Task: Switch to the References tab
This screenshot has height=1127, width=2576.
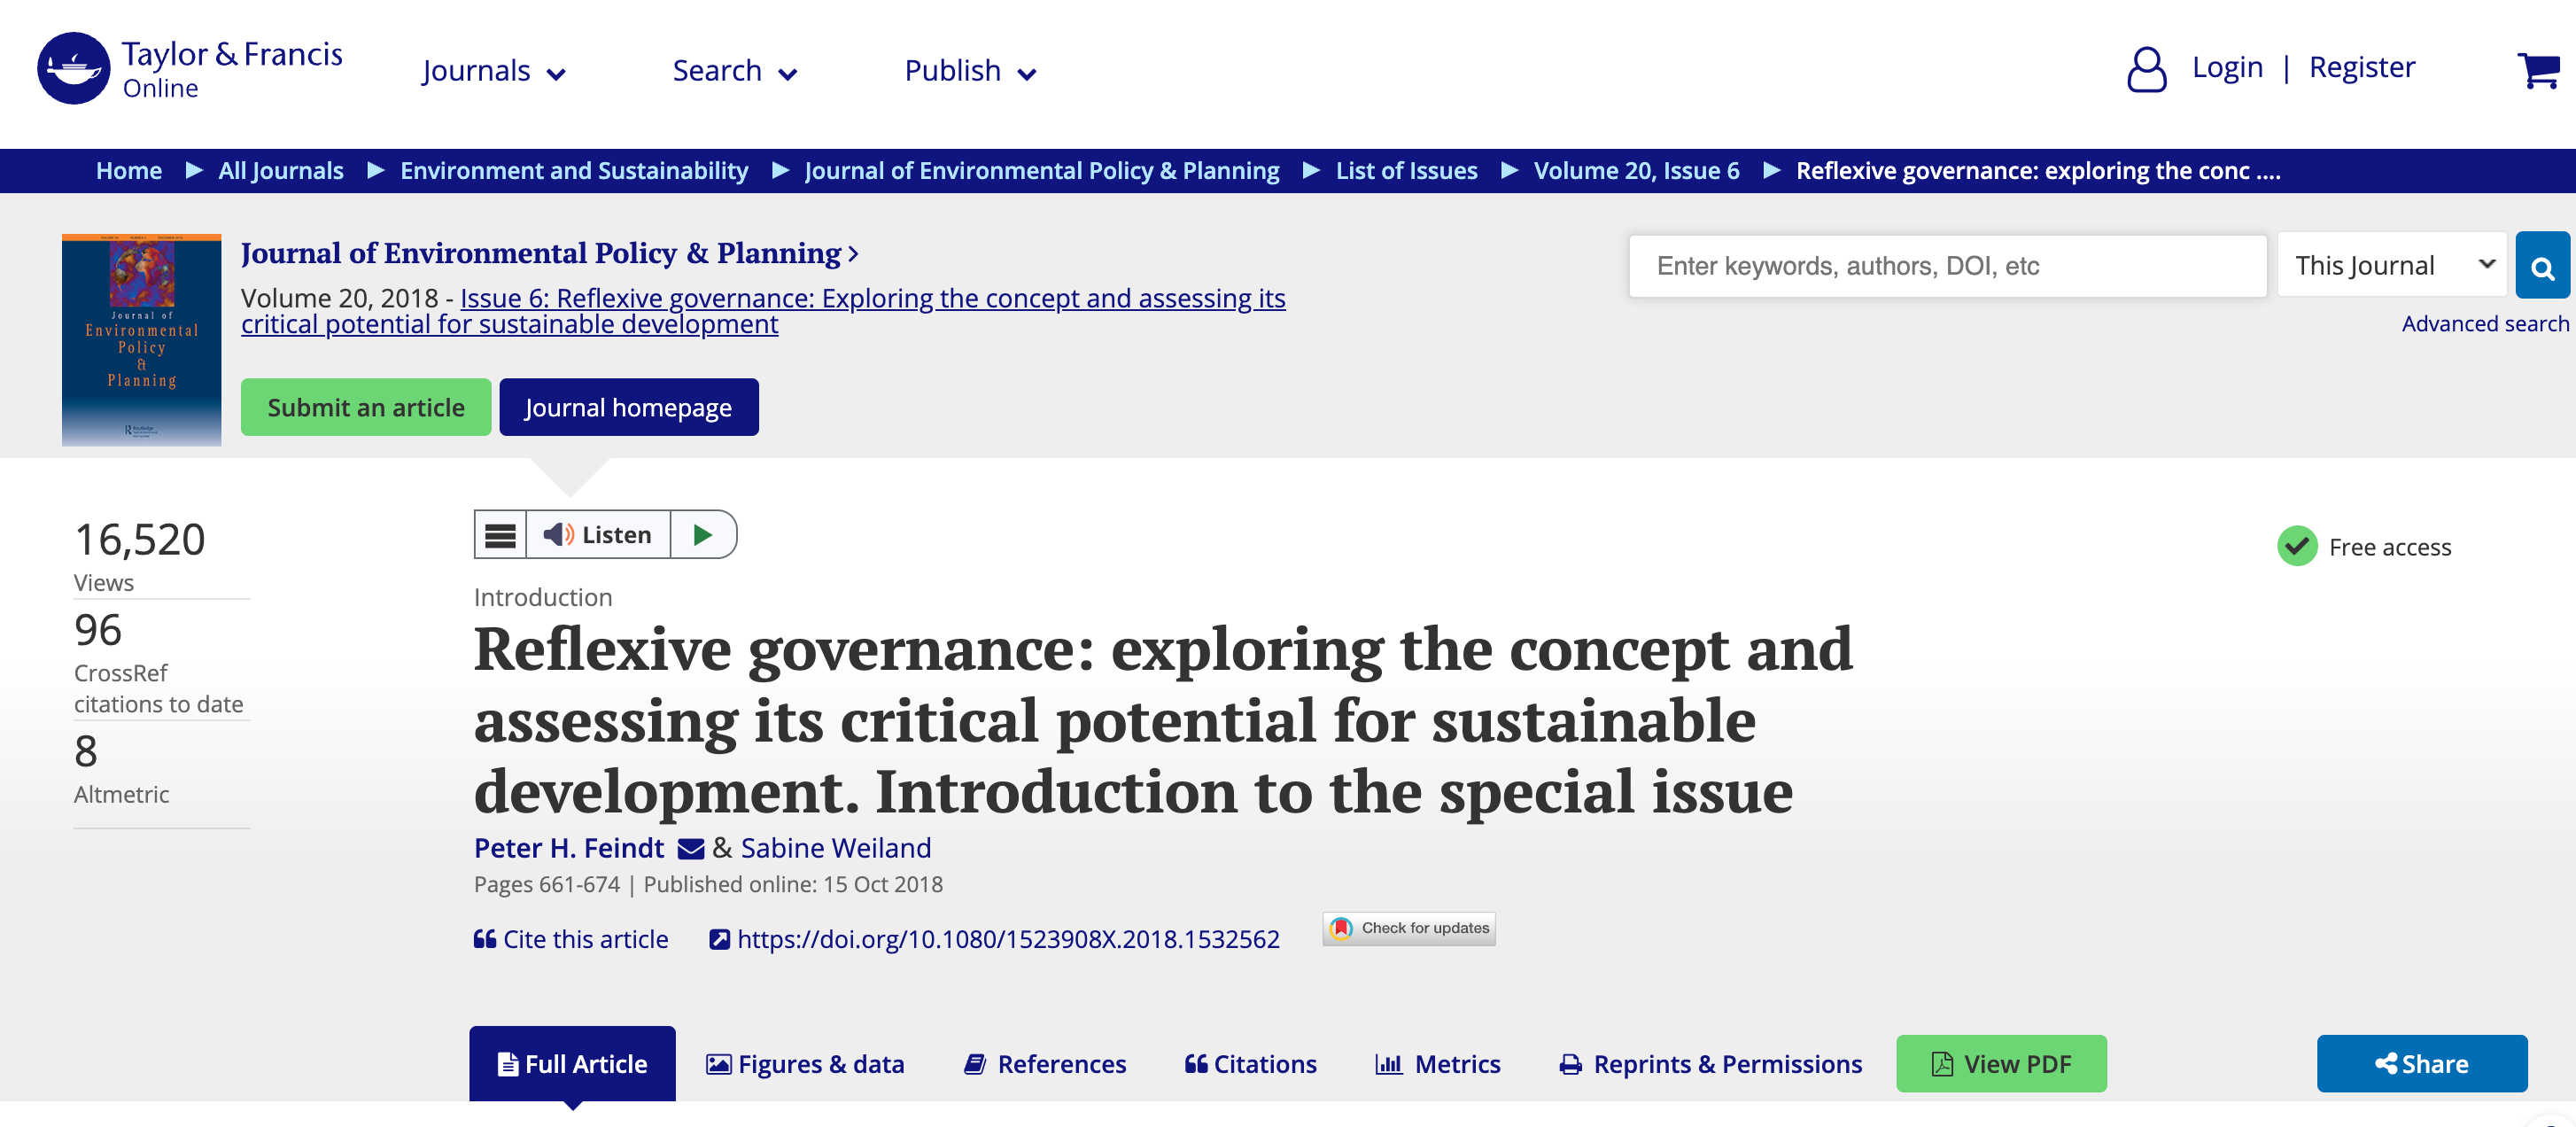Action: click(1045, 1064)
